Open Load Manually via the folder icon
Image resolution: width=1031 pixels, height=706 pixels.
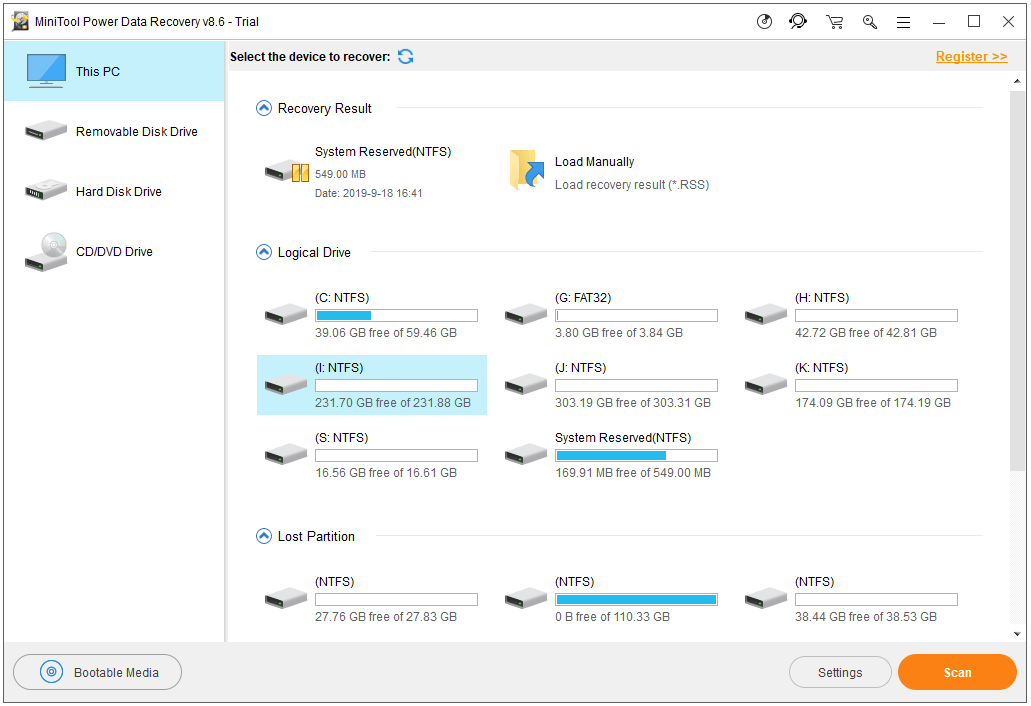pyautogui.click(x=526, y=170)
